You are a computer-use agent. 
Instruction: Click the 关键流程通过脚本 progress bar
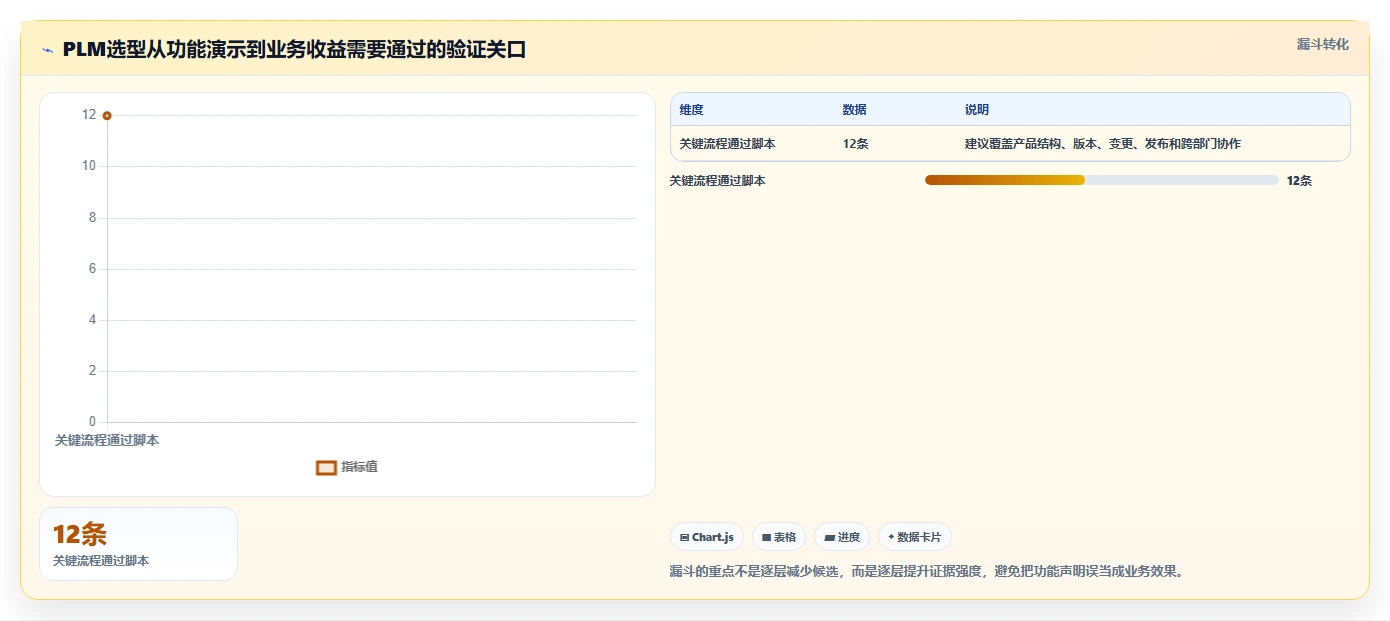tap(1101, 180)
